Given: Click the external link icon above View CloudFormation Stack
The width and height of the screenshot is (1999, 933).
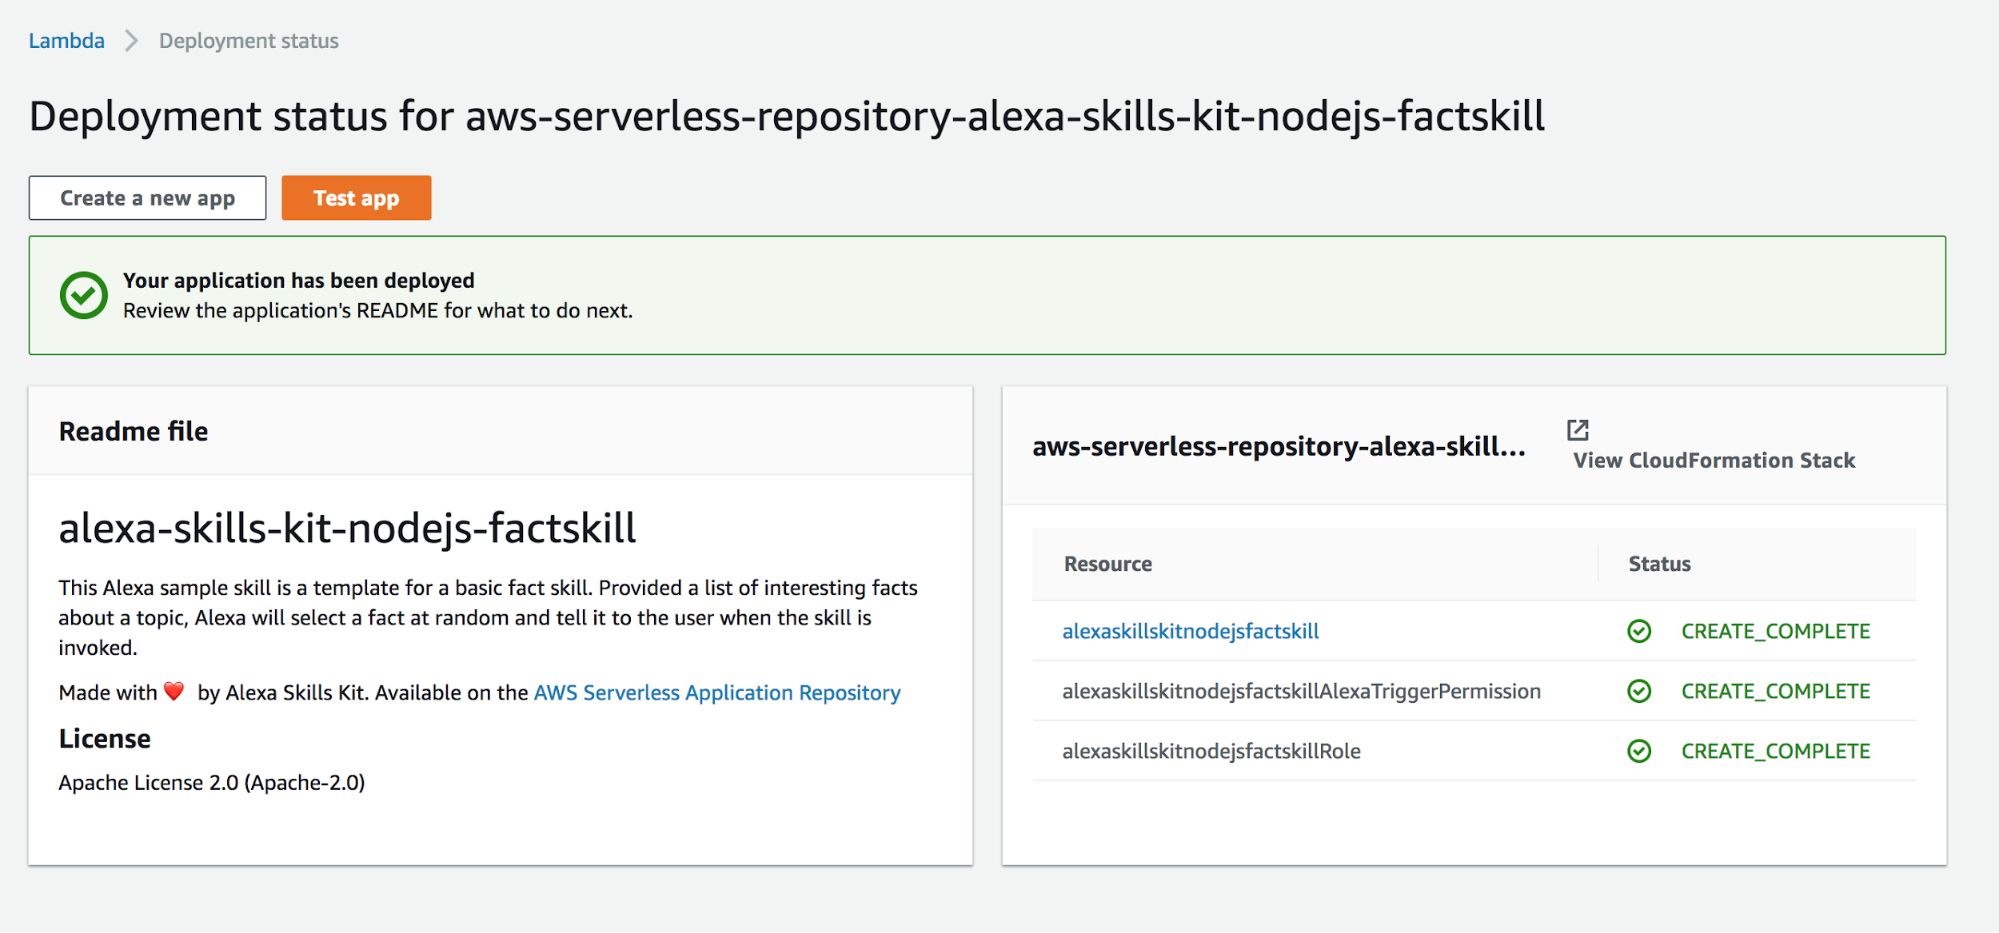Looking at the screenshot, I should pos(1577,430).
